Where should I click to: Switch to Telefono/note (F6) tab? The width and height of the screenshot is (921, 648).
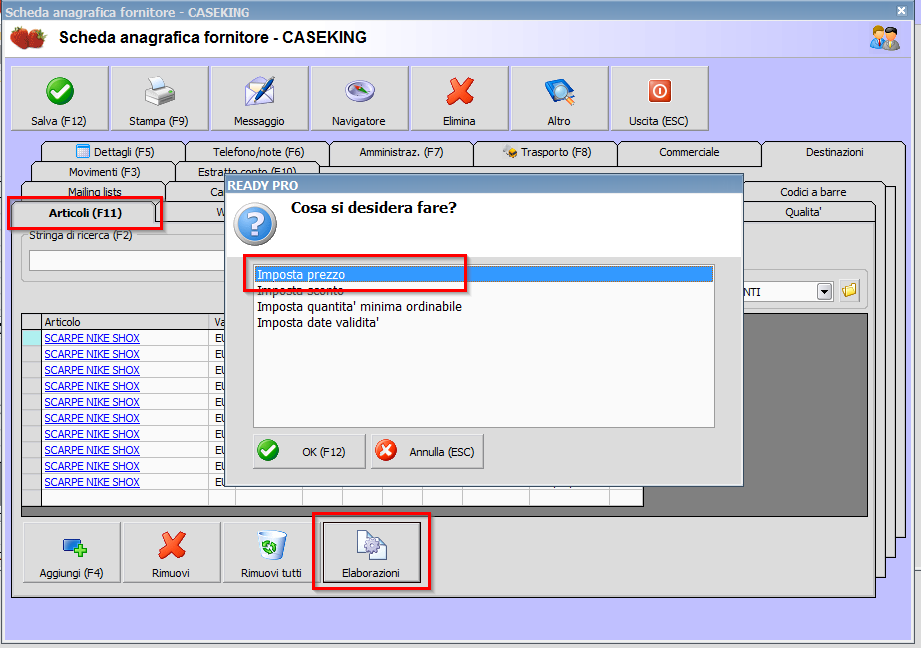258,152
